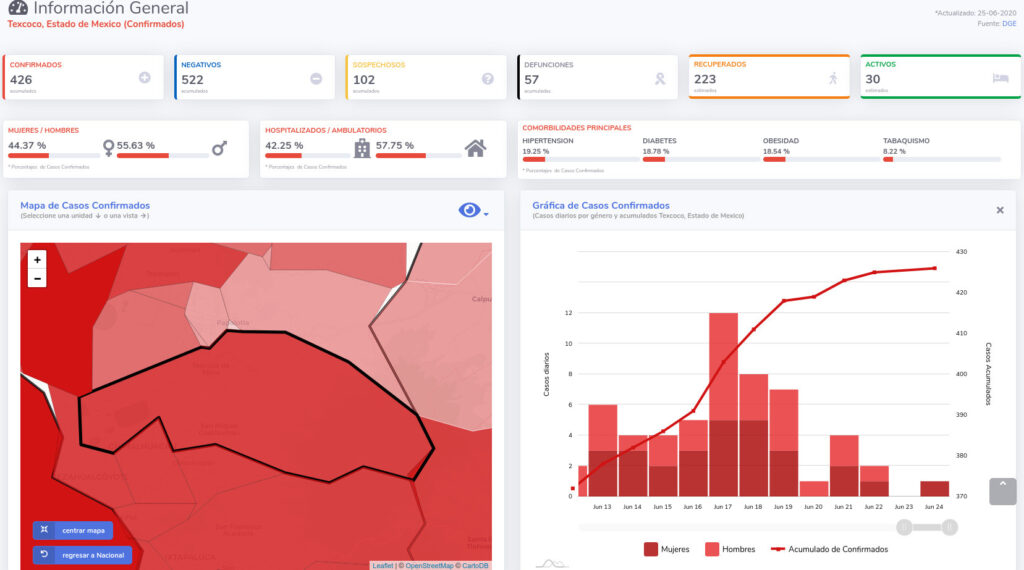This screenshot has width=1024, height=570.
Task: Click the hospital building icon under Hospitalizados
Action: [362, 148]
